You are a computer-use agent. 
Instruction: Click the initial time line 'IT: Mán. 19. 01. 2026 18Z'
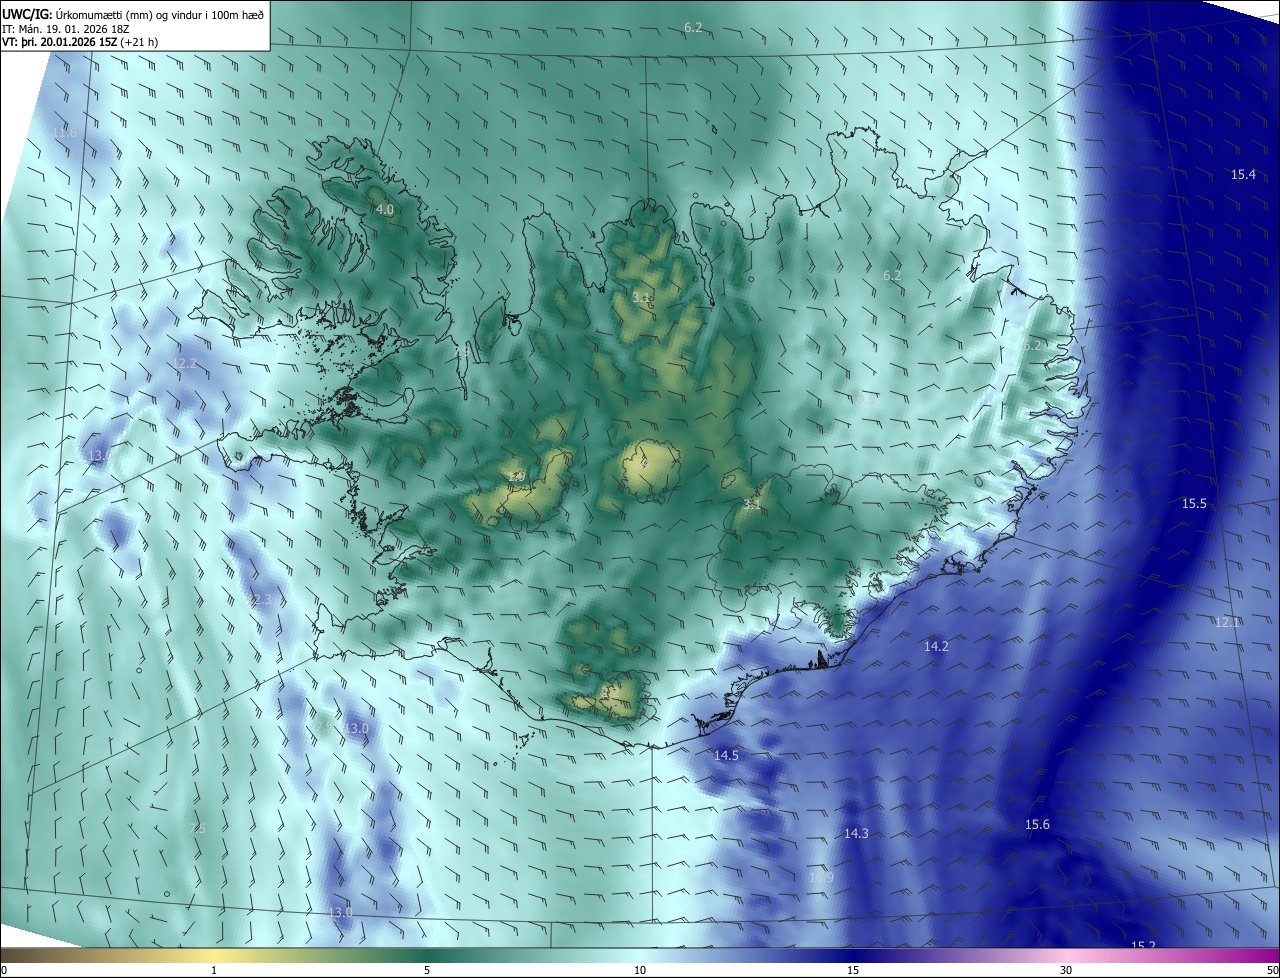[x=65, y=29]
